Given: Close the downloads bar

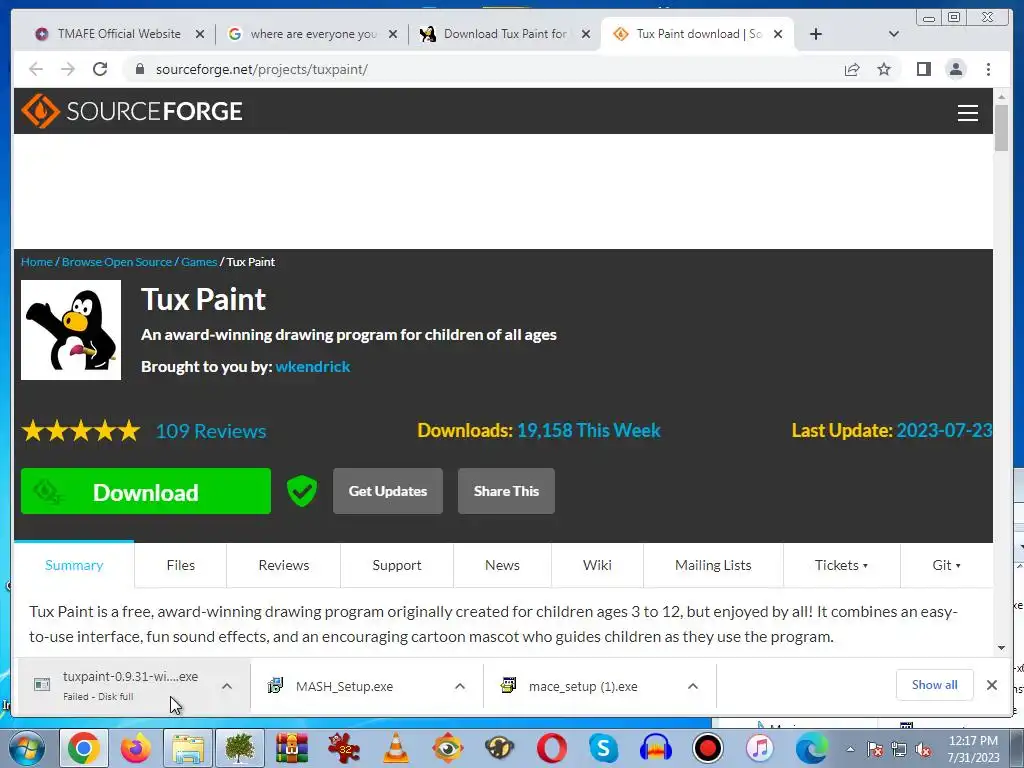Looking at the screenshot, I should click(x=992, y=685).
